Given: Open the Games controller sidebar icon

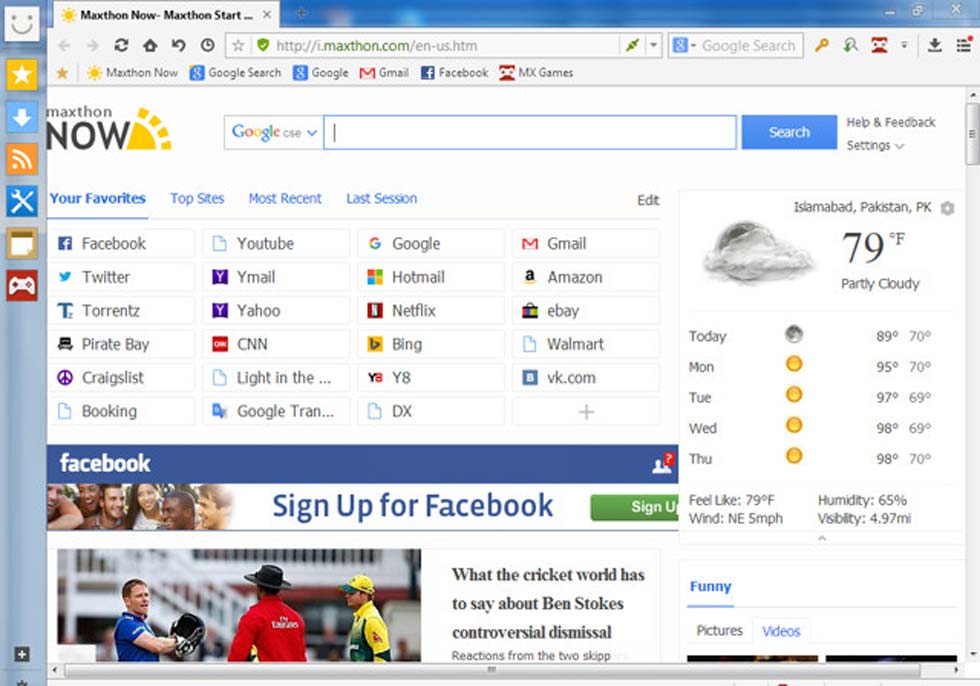Looking at the screenshot, I should 22,286.
